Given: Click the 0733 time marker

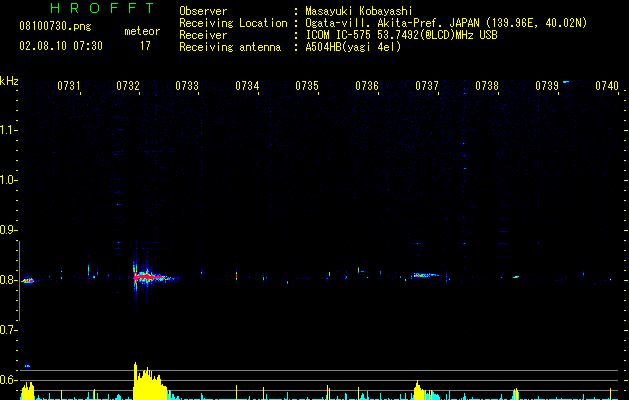Looking at the screenshot, I should (187, 85).
